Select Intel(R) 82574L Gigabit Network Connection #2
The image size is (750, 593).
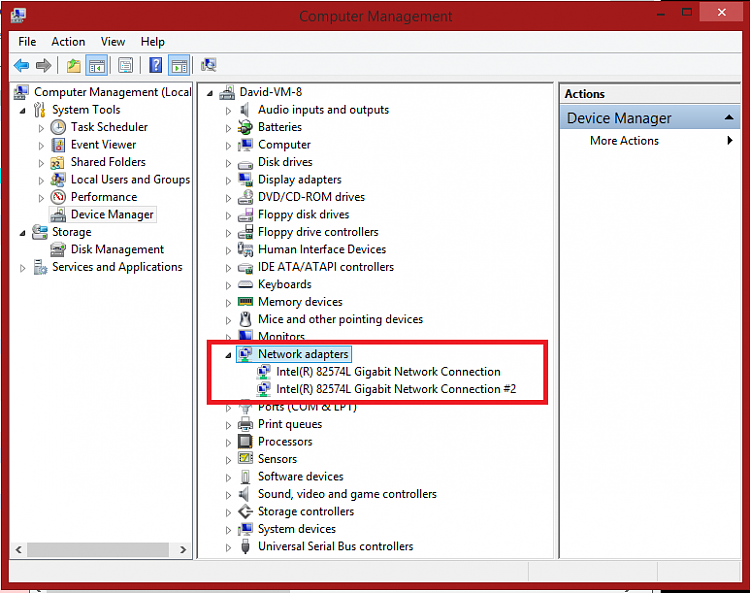coord(396,389)
